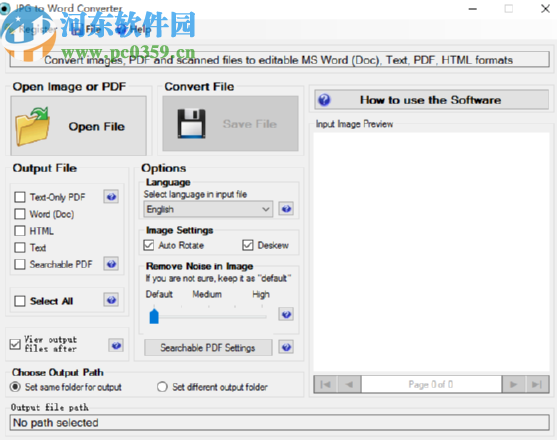Click the help icon beside Searchable PDF checkbox
This screenshot has height=440, width=557.
pos(112,264)
